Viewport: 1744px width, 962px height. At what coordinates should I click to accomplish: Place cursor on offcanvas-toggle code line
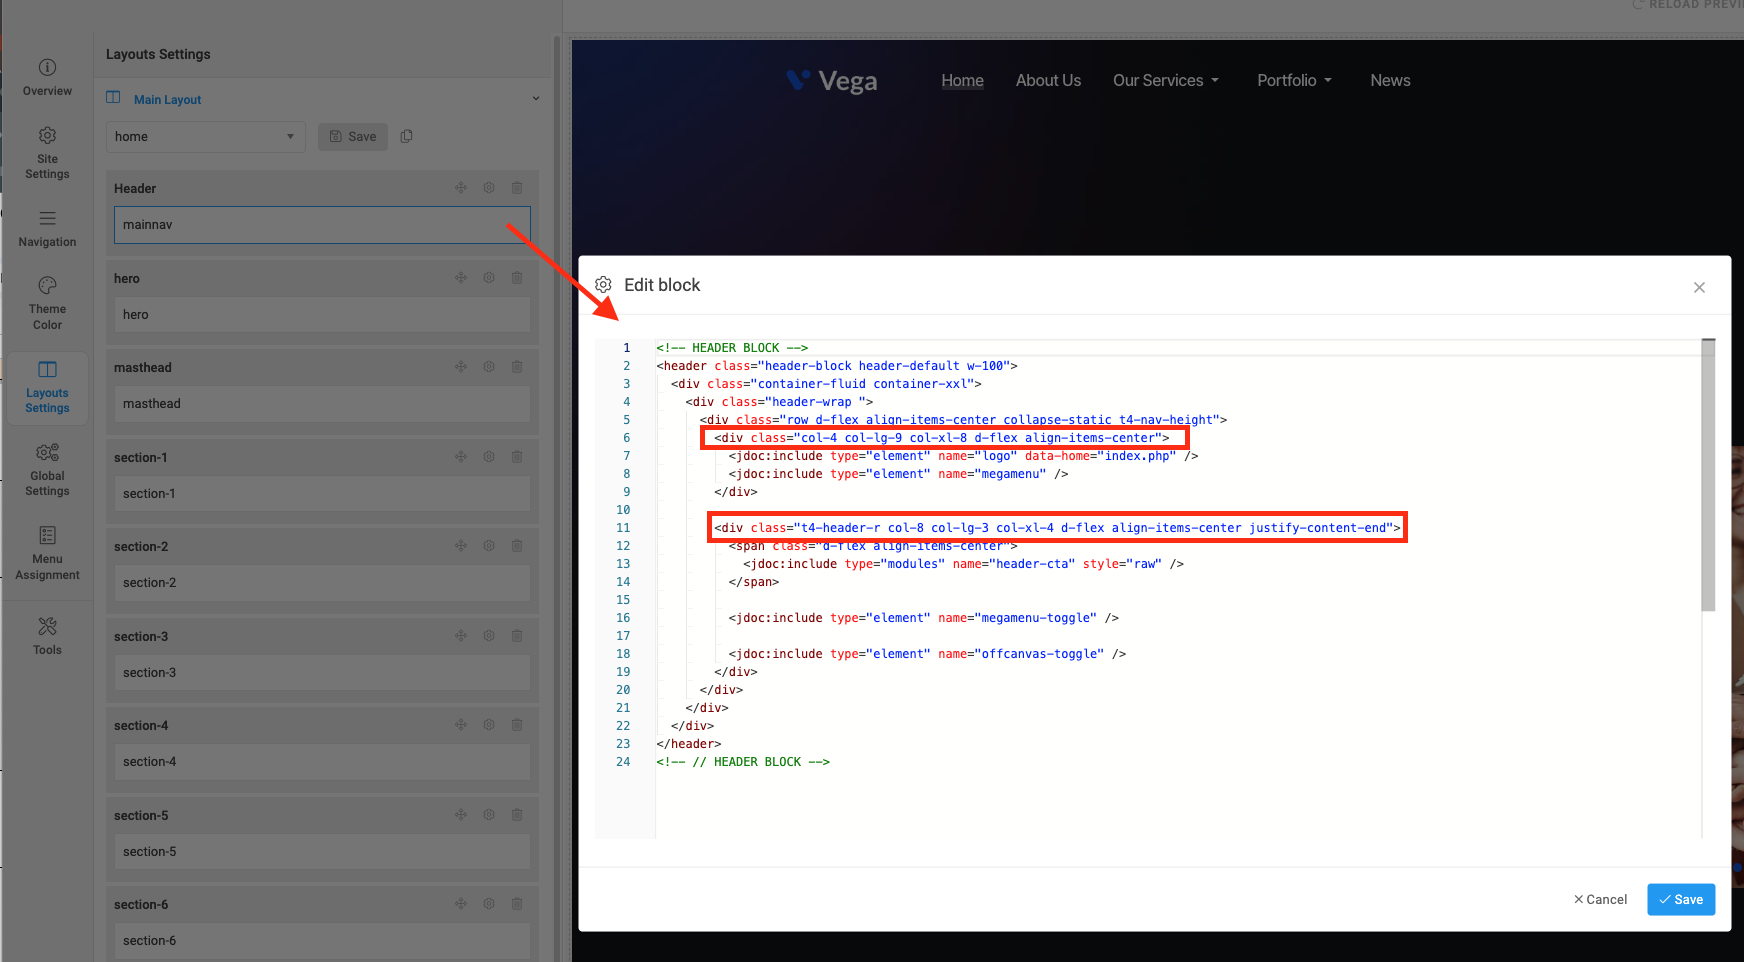(927, 654)
